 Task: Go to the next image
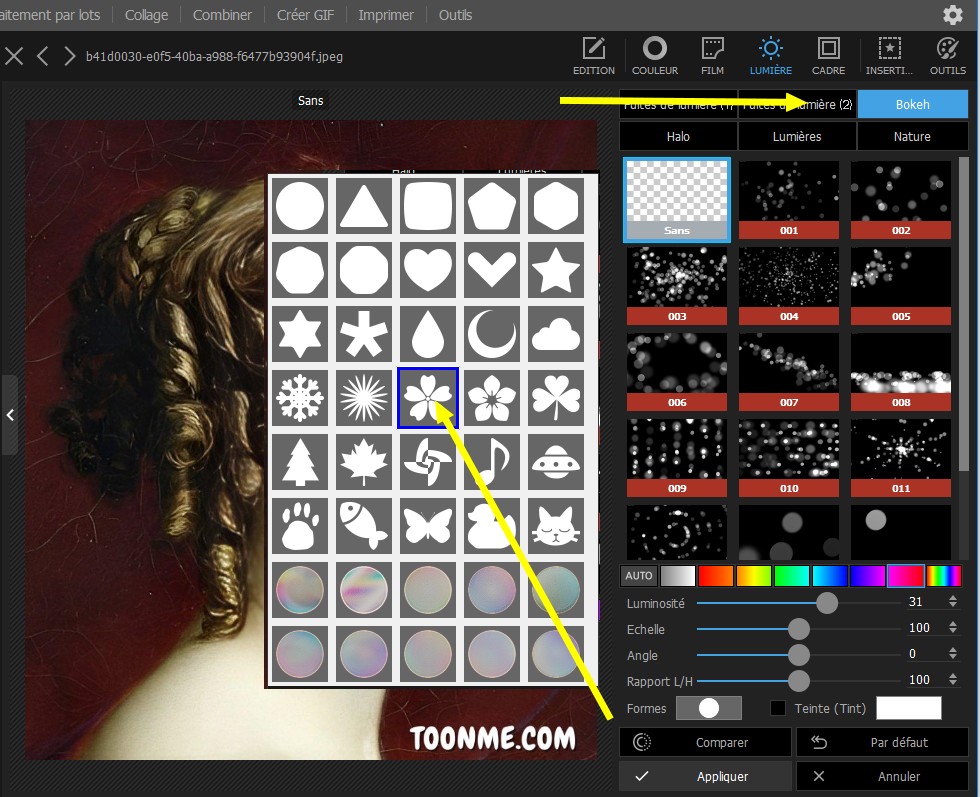click(69, 56)
